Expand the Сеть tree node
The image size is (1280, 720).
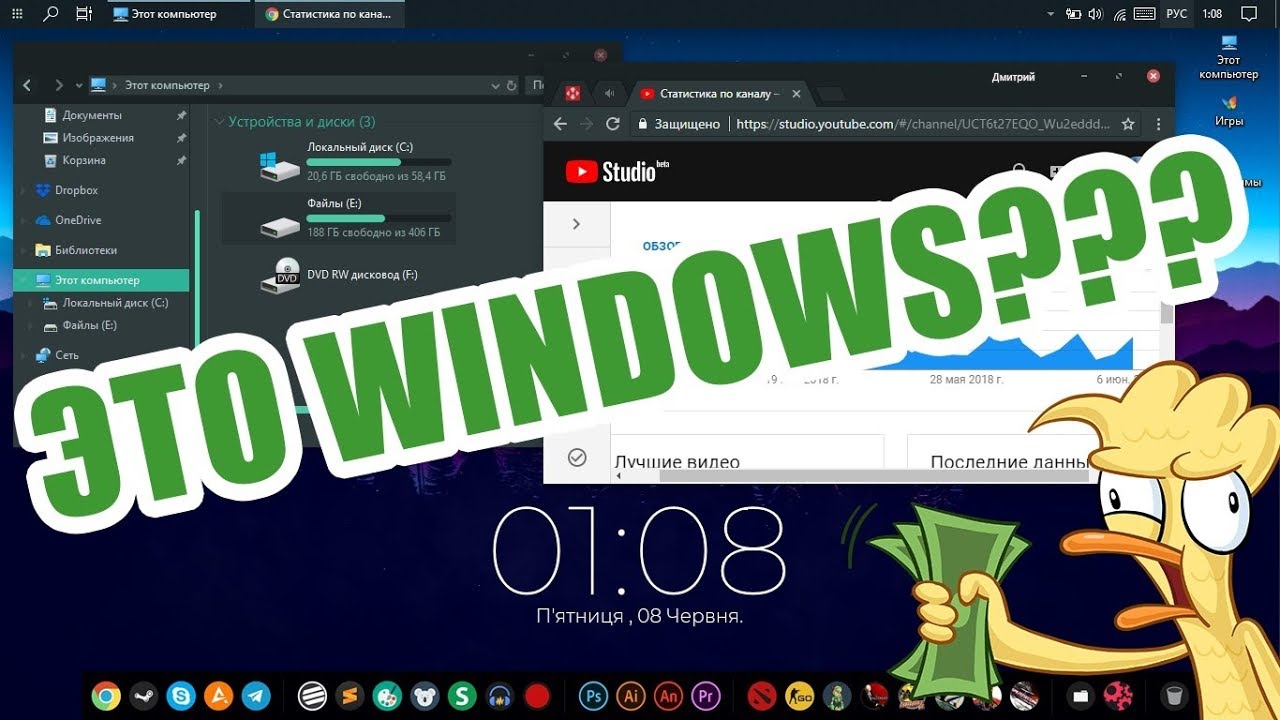click(x=24, y=355)
